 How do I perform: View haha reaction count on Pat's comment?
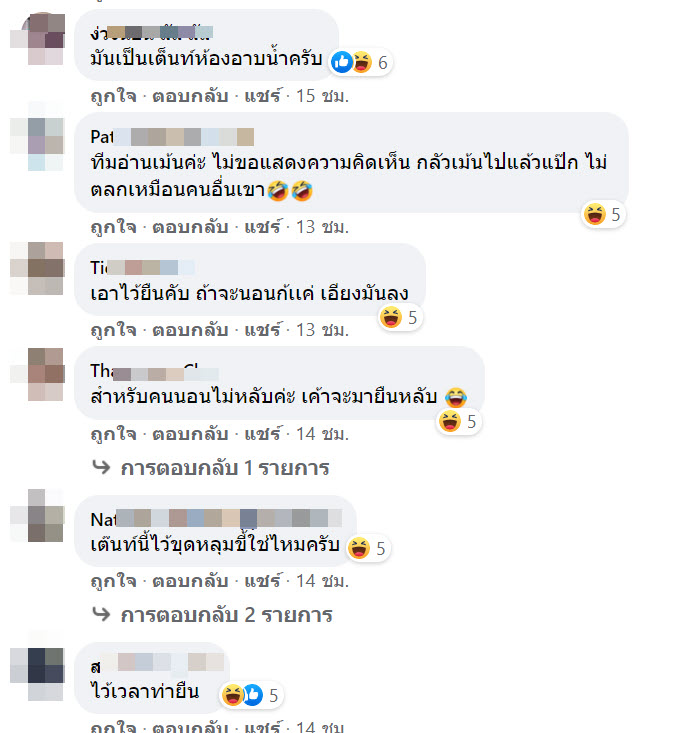click(603, 215)
